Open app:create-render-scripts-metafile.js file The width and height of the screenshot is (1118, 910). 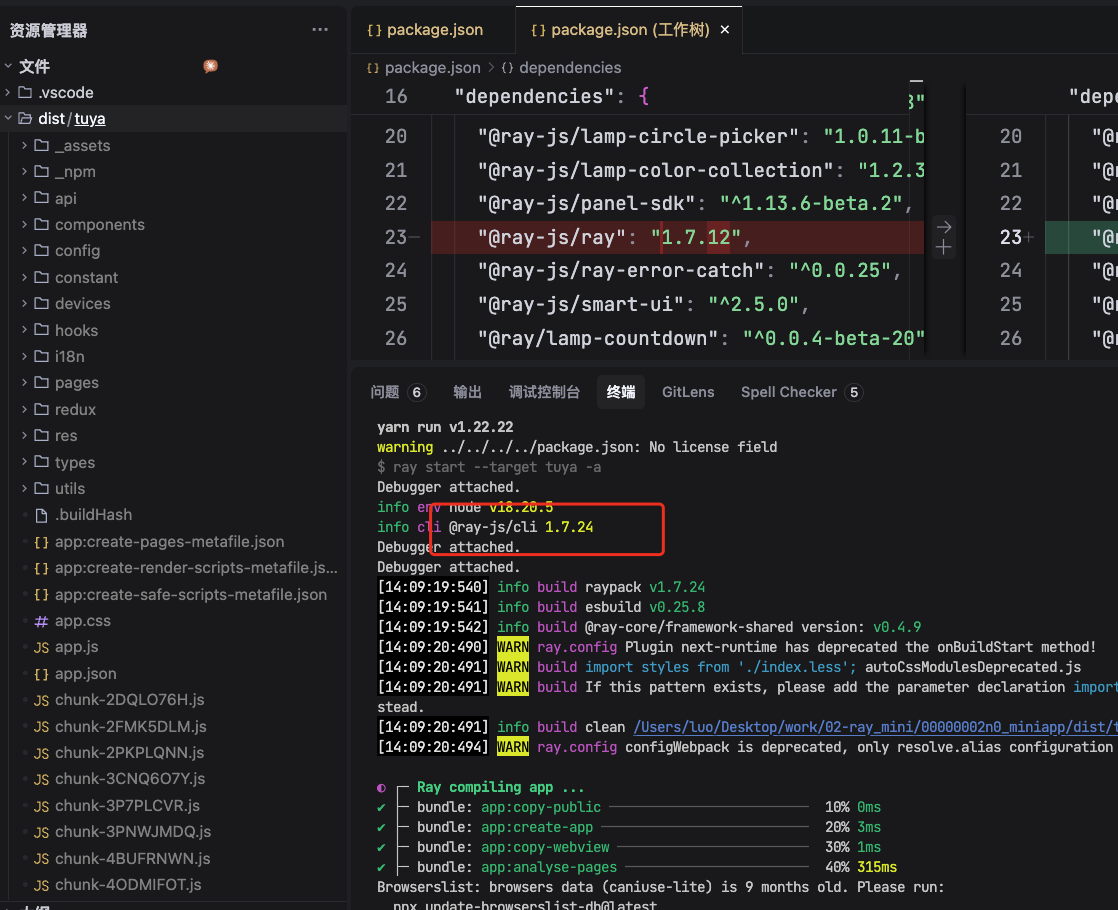point(196,568)
